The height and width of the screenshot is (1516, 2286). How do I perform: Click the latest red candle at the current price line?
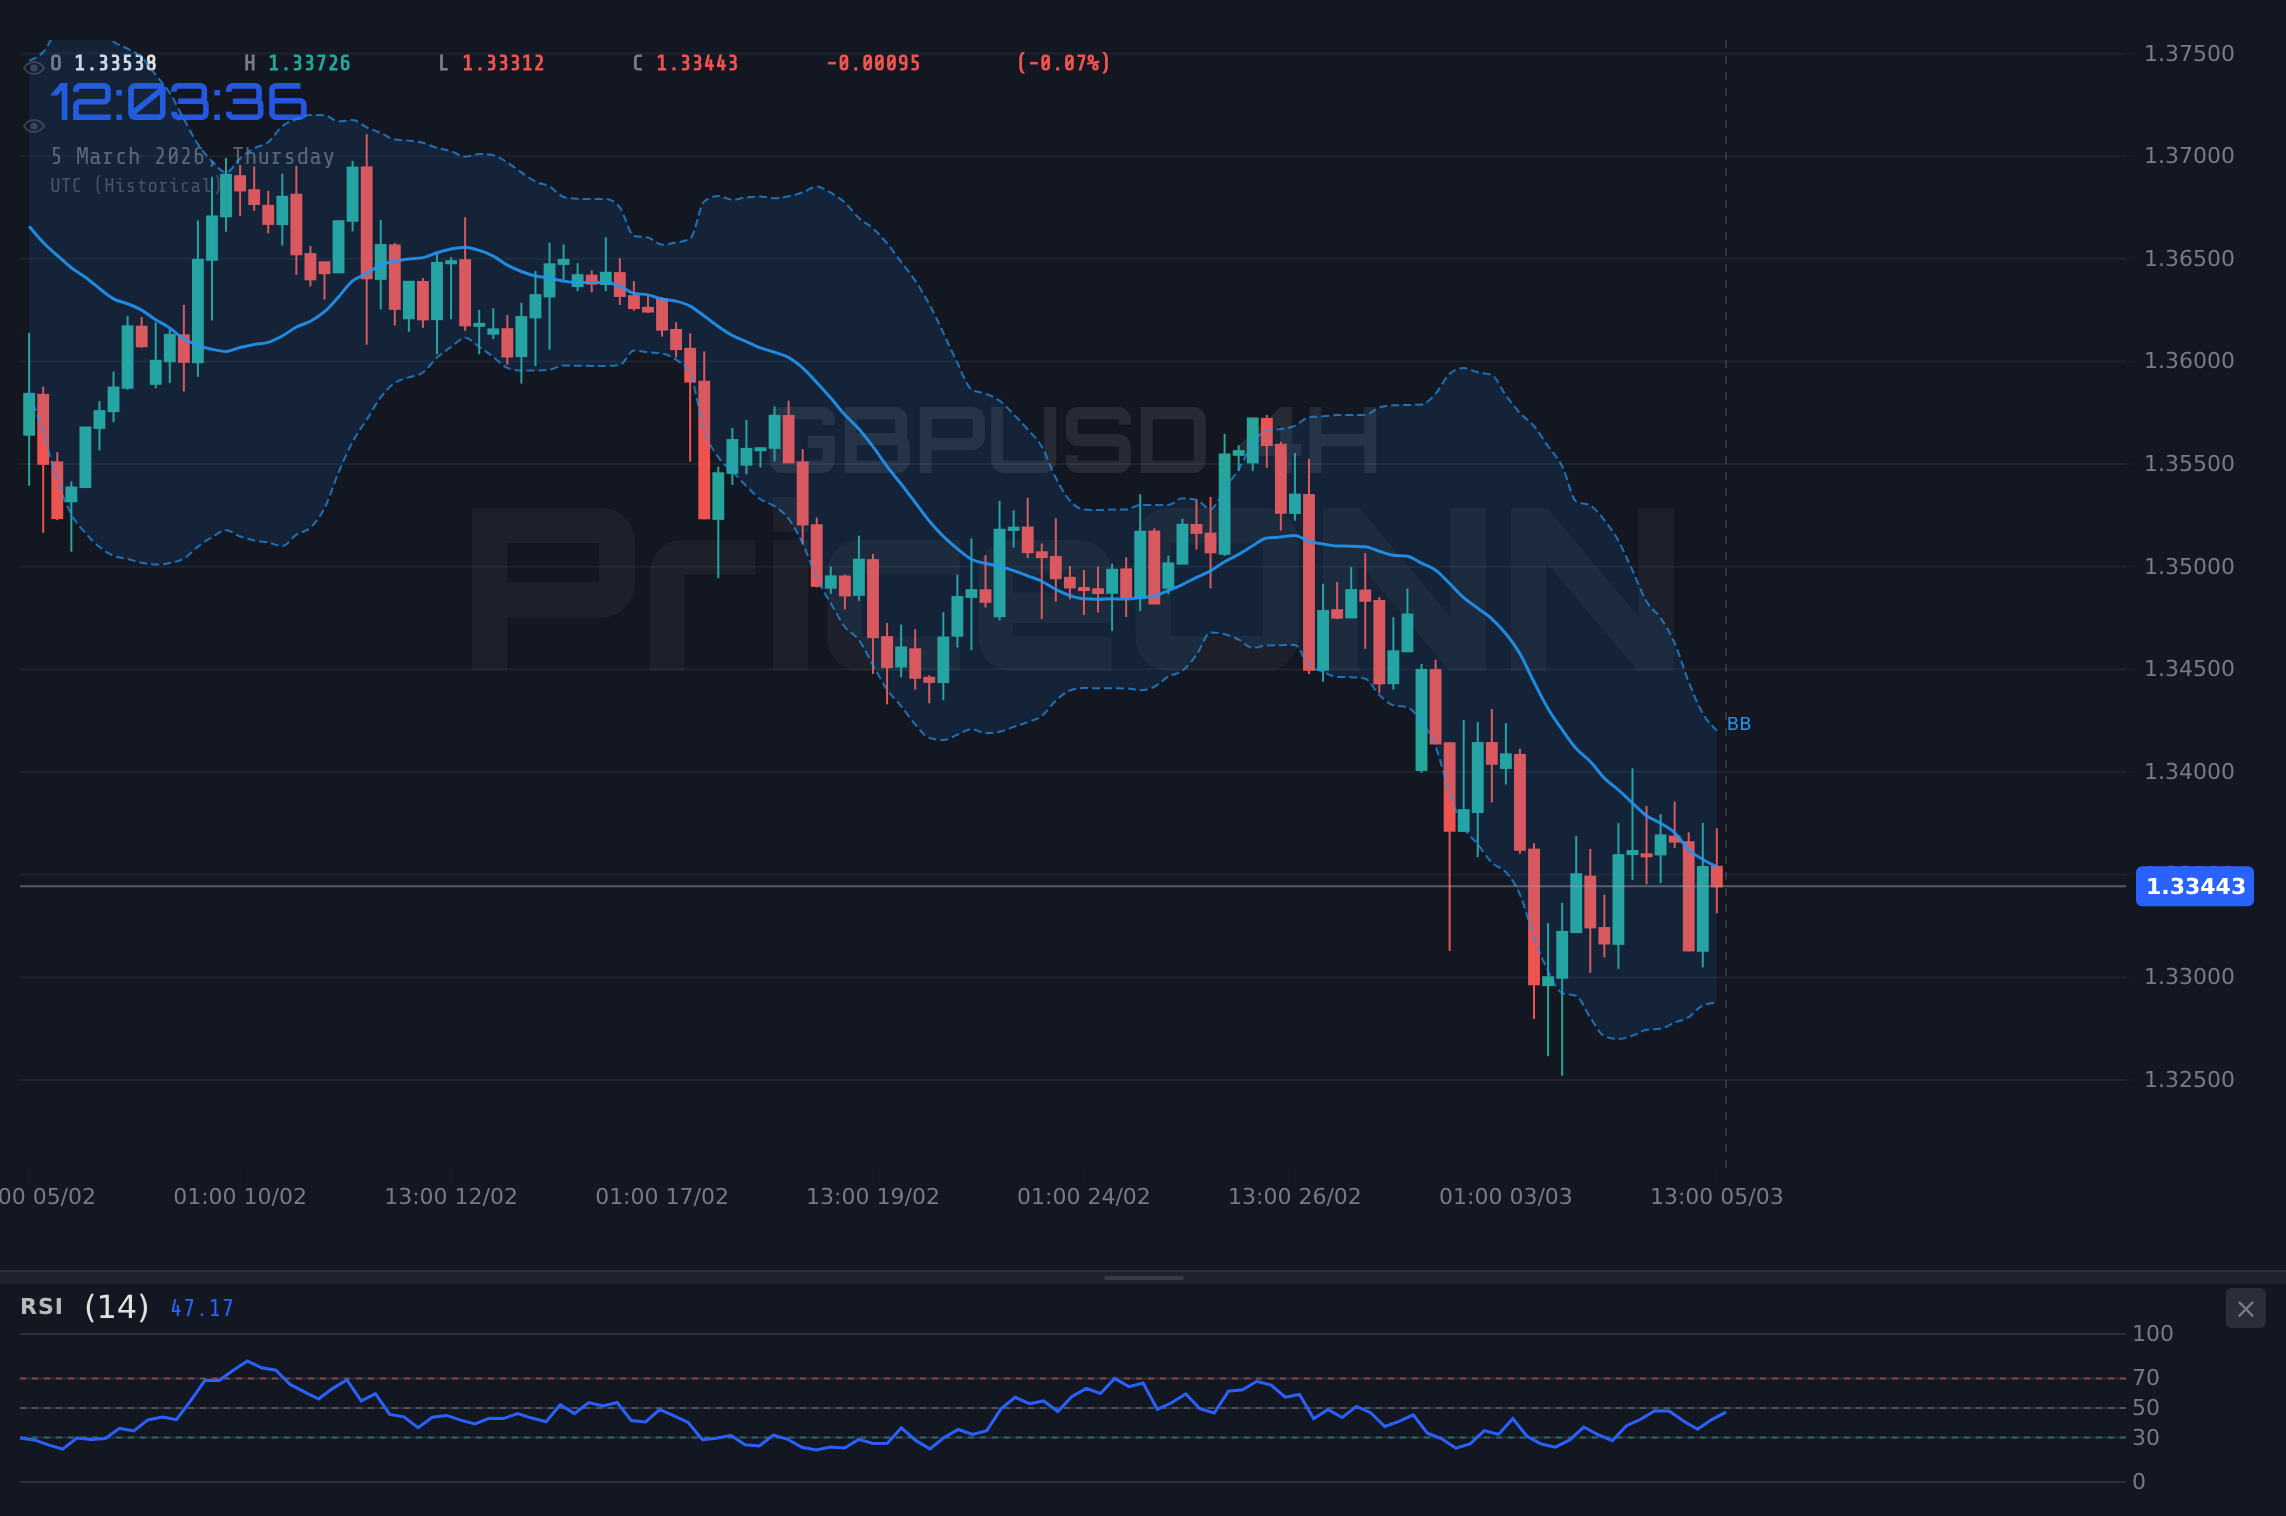coord(1717,876)
